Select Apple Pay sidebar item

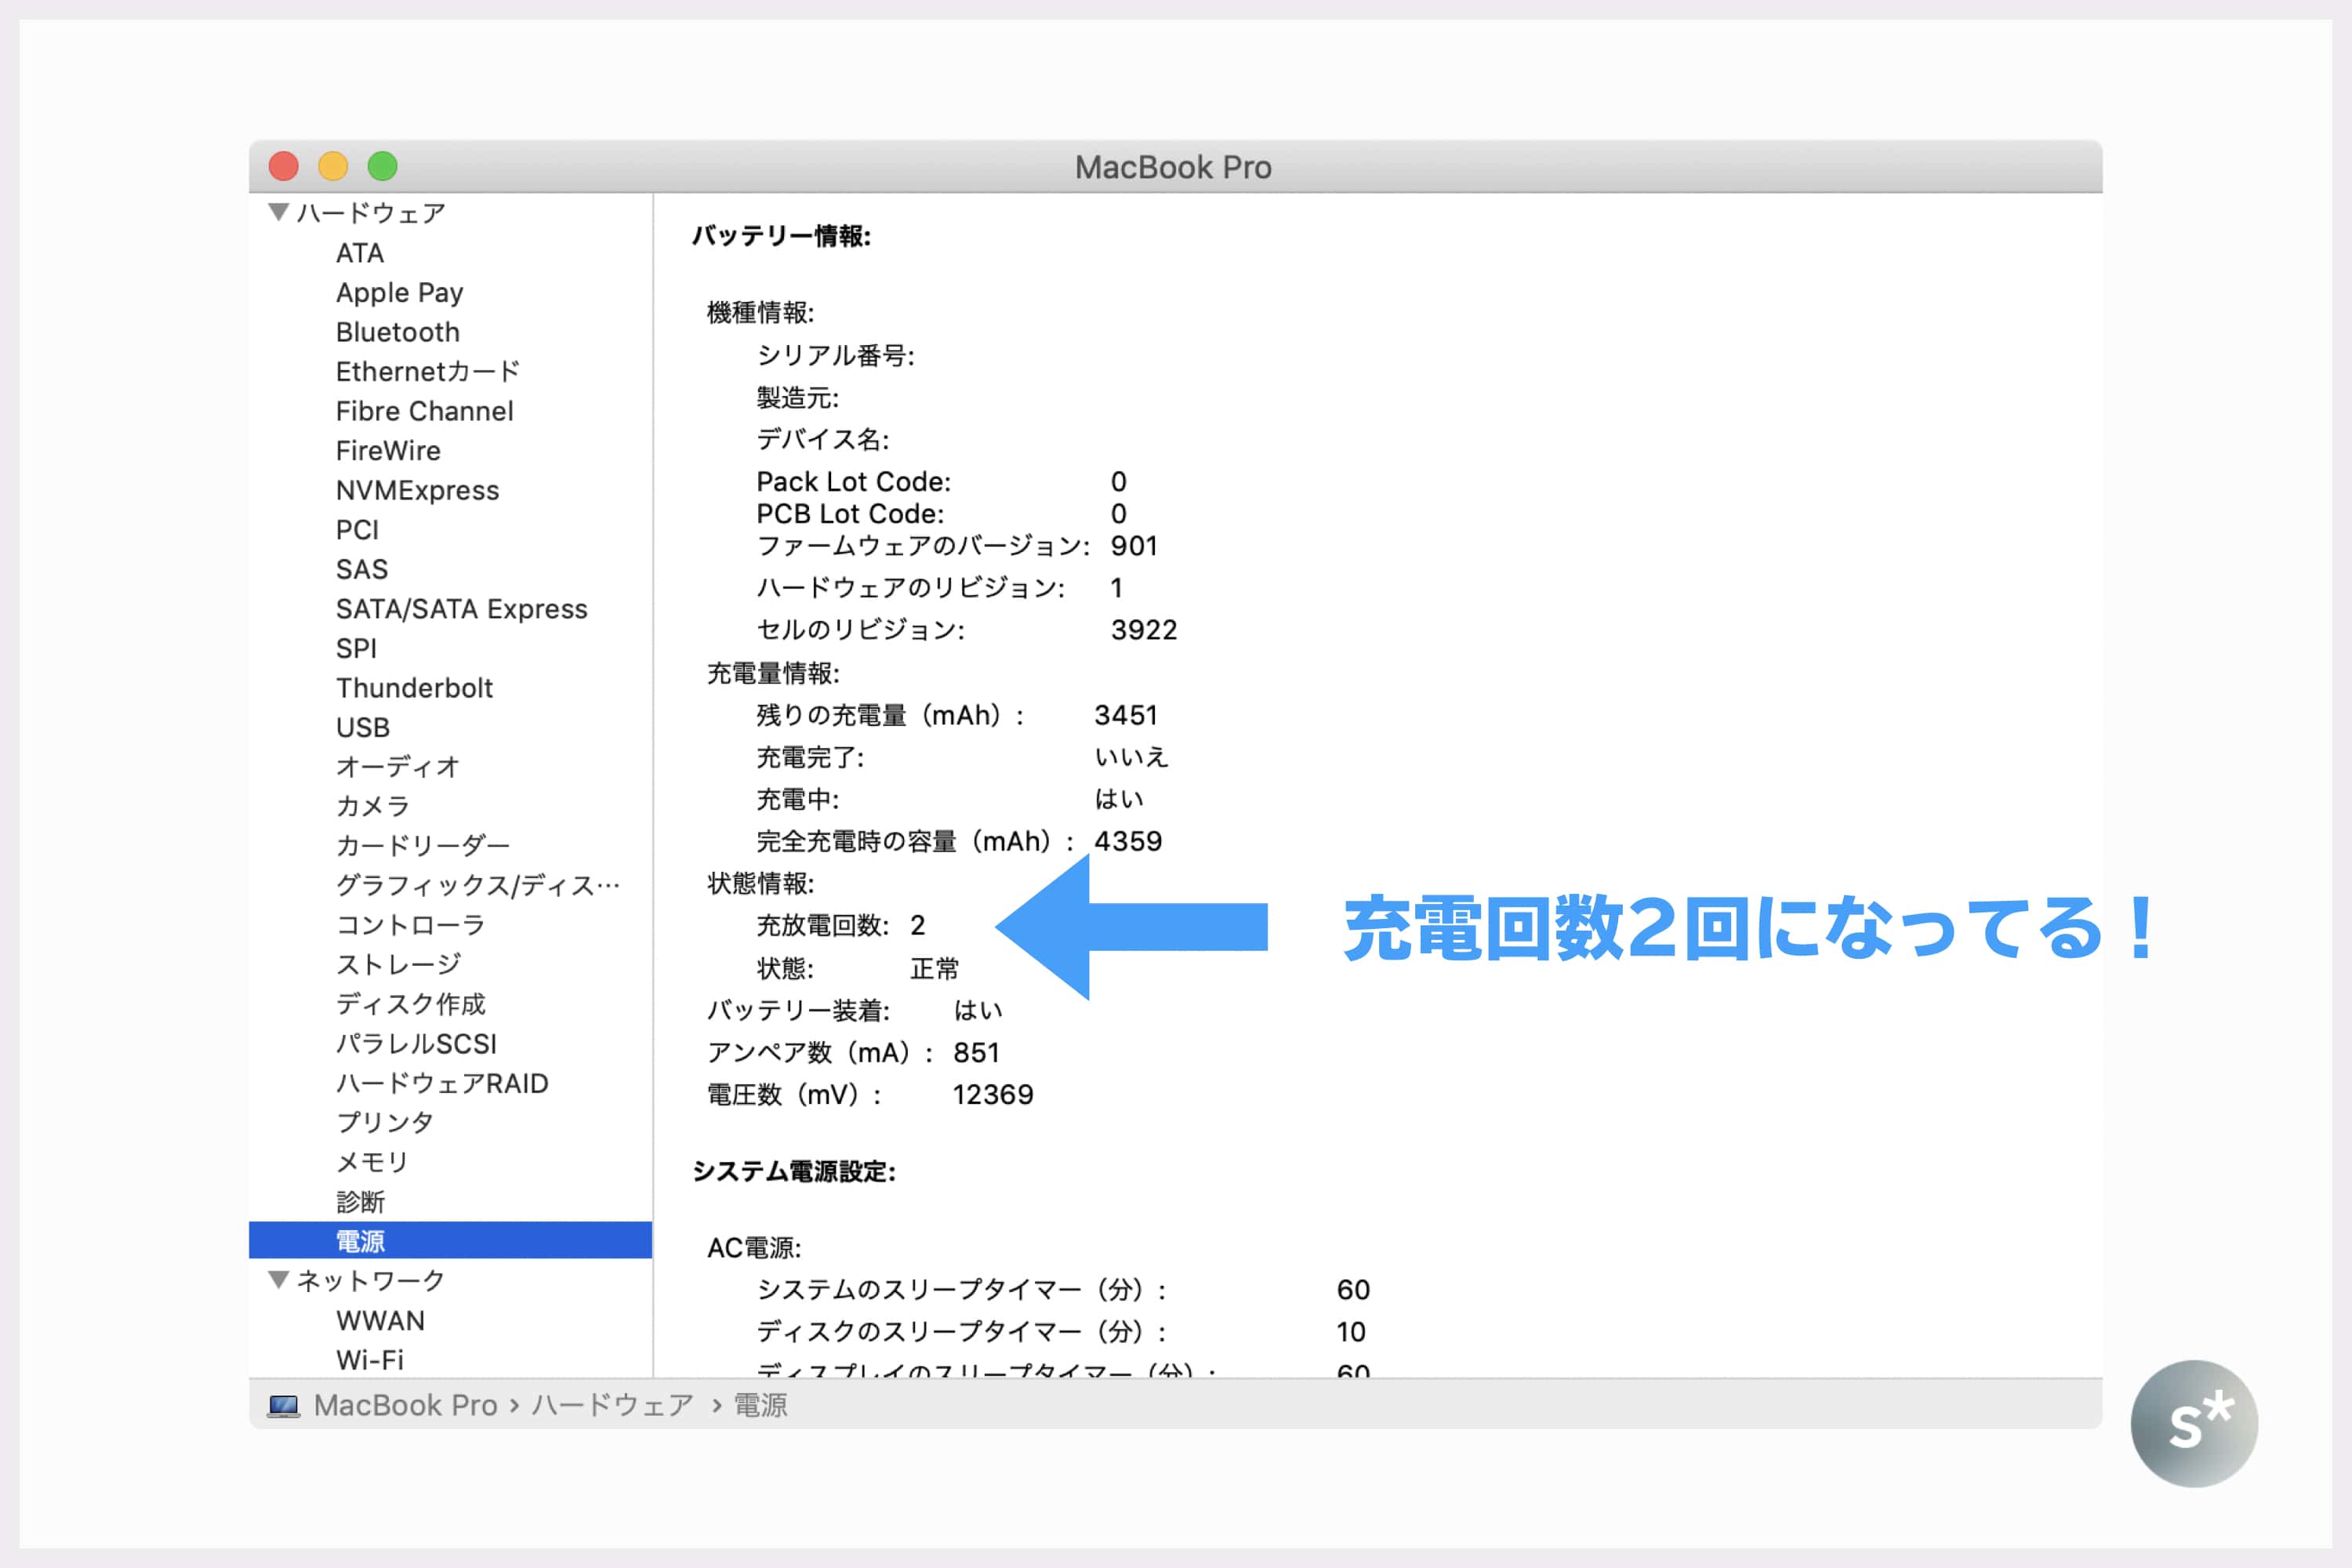tap(399, 292)
